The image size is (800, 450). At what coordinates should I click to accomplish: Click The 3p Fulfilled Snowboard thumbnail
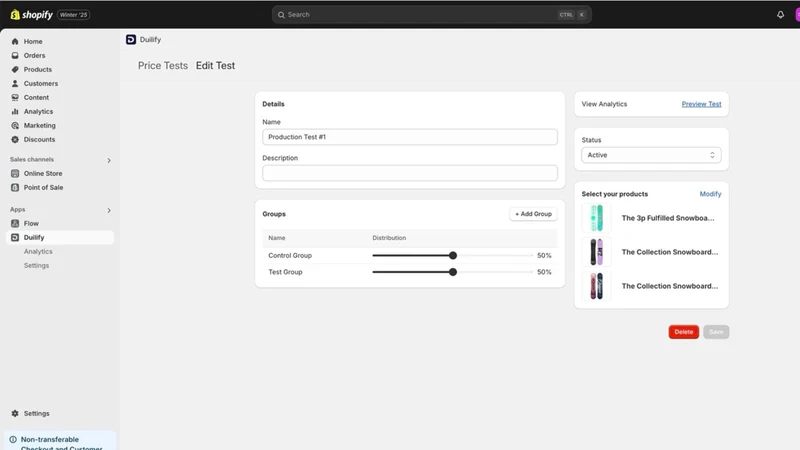click(x=596, y=218)
